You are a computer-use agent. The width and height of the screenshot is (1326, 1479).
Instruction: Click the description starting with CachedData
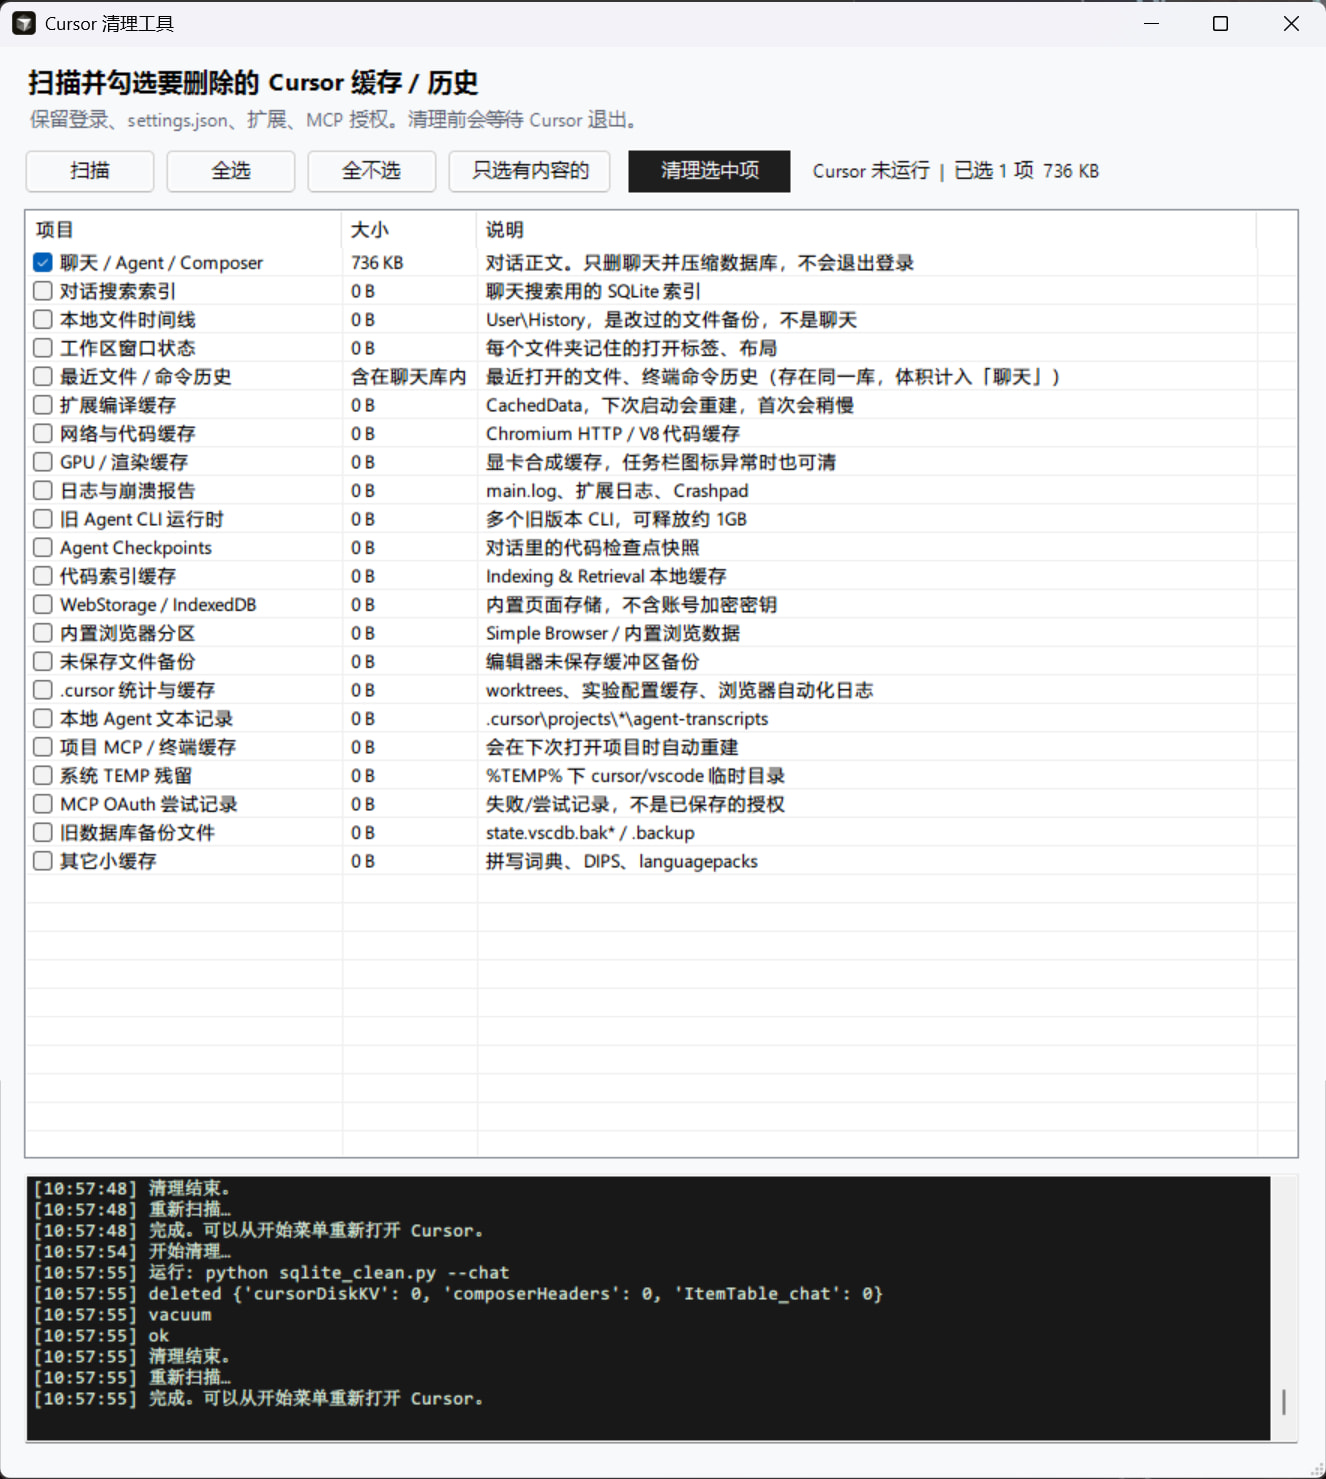[x=670, y=405]
